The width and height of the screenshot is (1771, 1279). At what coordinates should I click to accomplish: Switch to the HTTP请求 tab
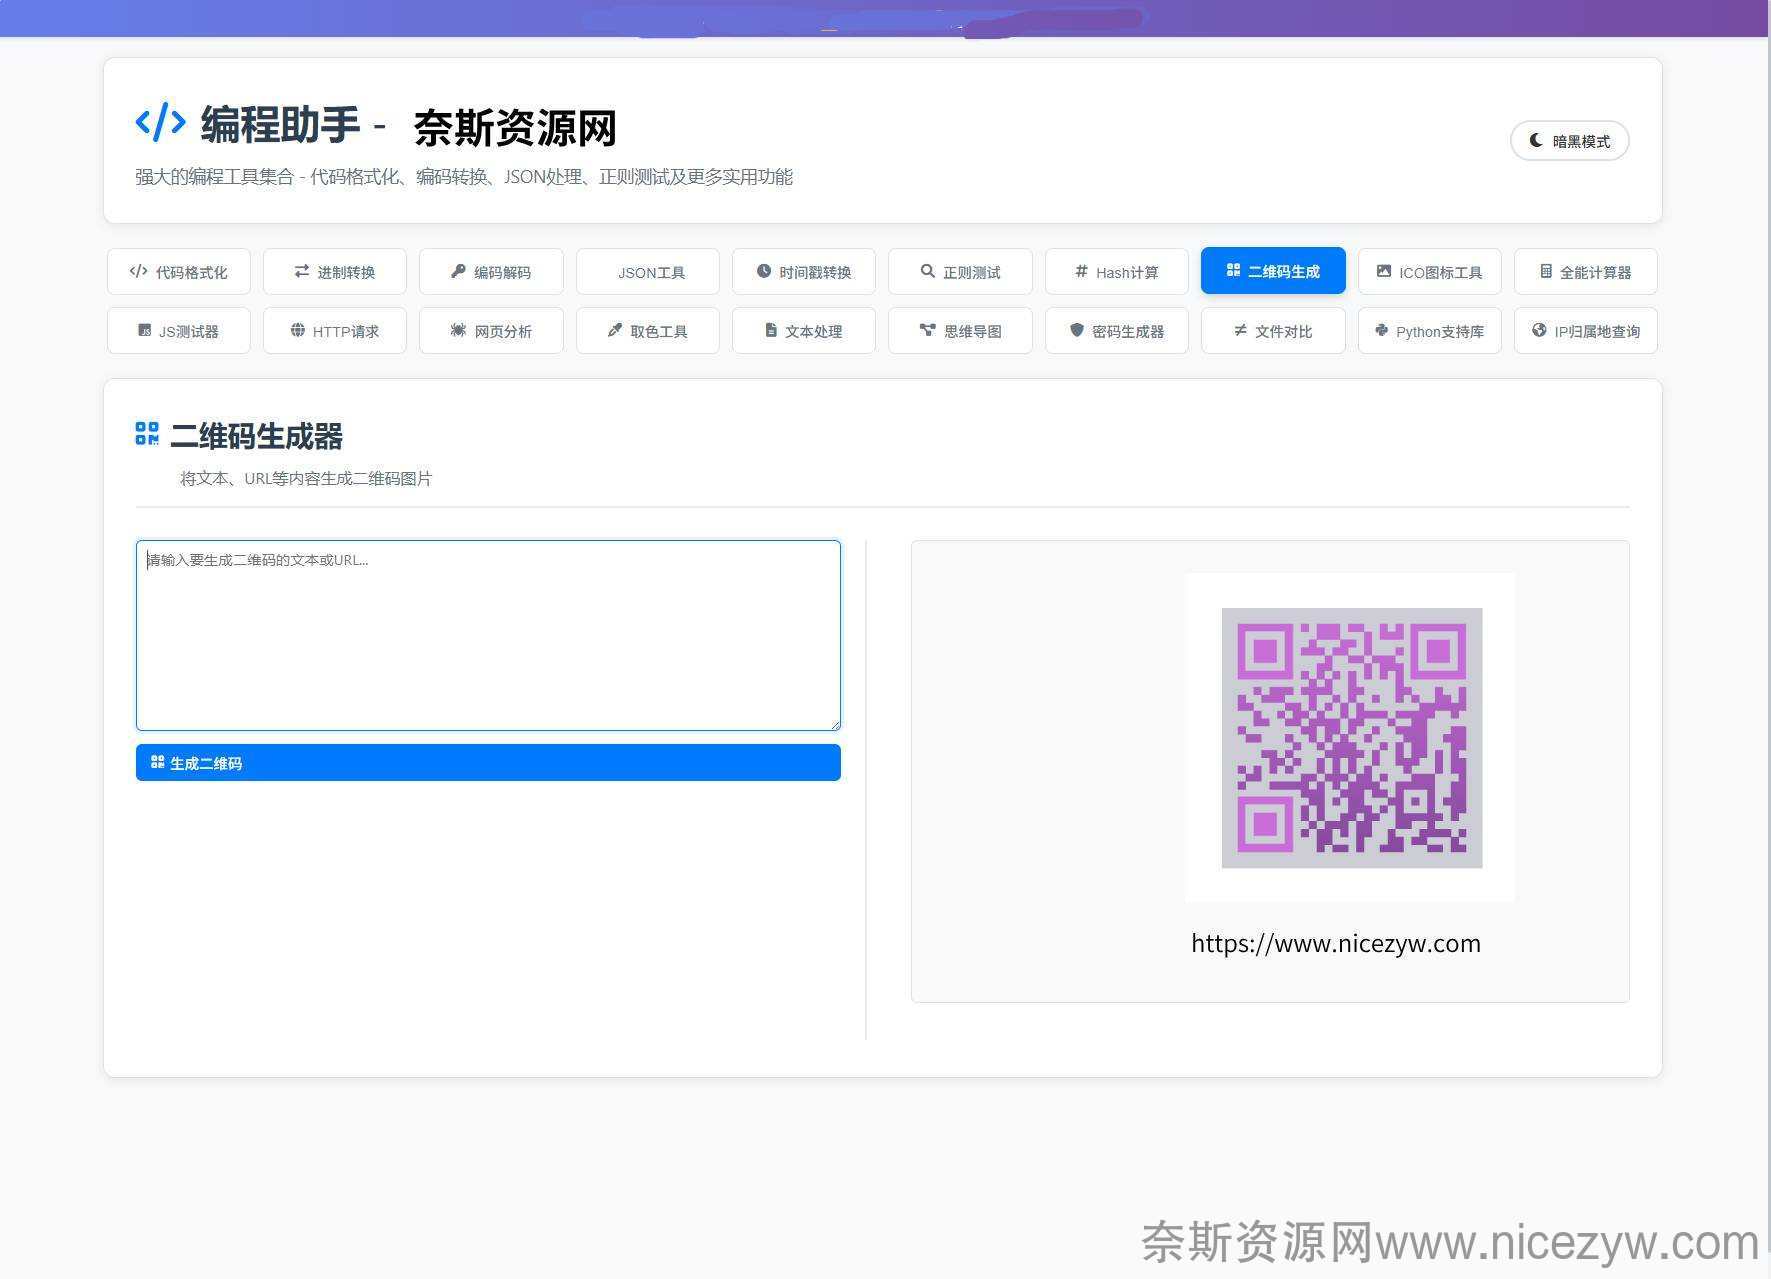pyautogui.click(x=335, y=330)
